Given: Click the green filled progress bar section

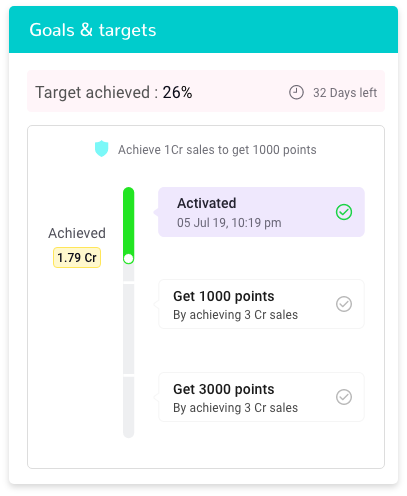Looking at the screenshot, I should pyautogui.click(x=128, y=223).
